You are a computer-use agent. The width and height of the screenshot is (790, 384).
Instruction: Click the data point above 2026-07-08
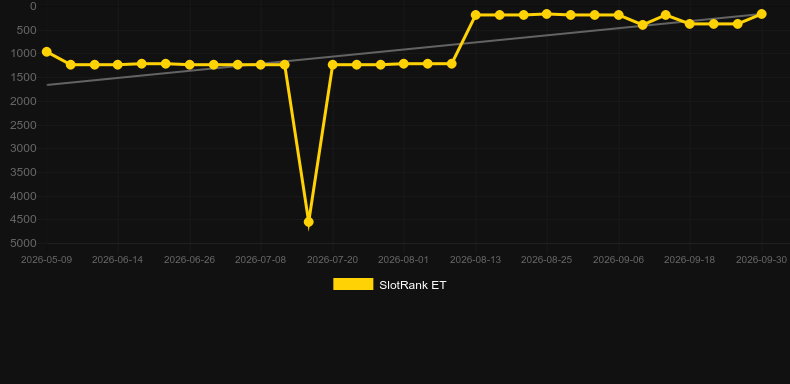coord(260,65)
